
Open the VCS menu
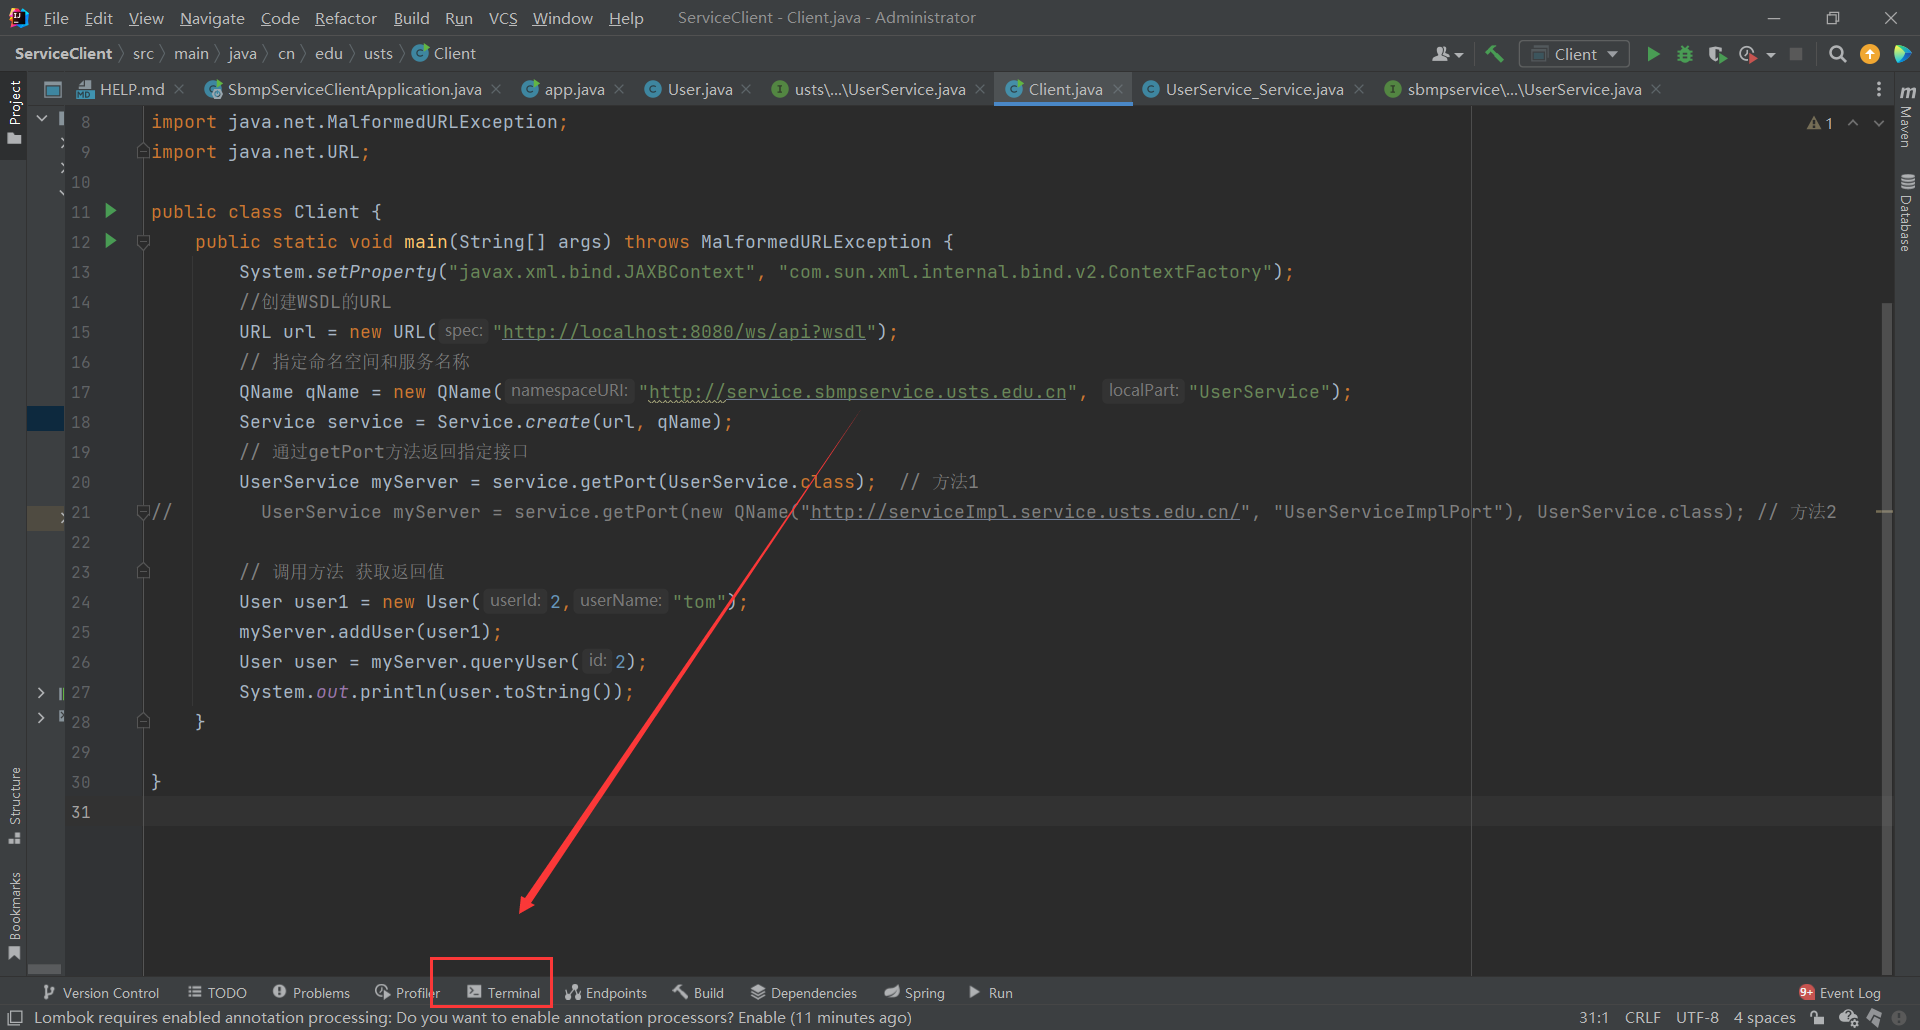tap(503, 18)
